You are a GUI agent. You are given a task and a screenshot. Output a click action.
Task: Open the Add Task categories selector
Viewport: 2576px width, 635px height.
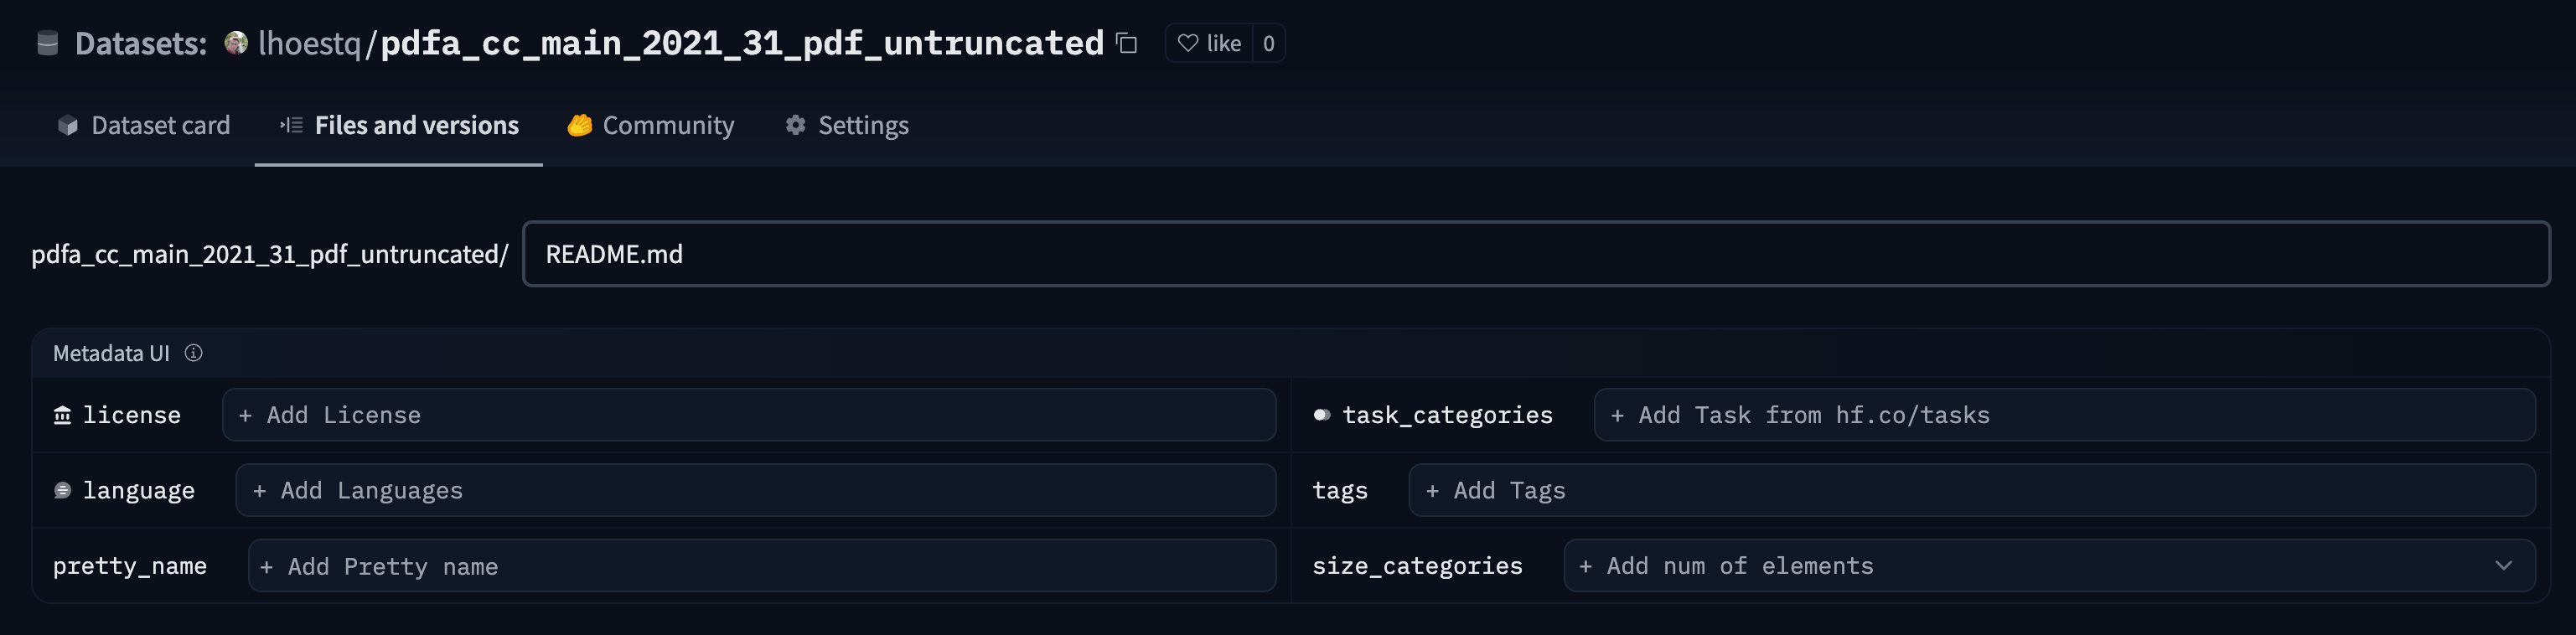2063,415
